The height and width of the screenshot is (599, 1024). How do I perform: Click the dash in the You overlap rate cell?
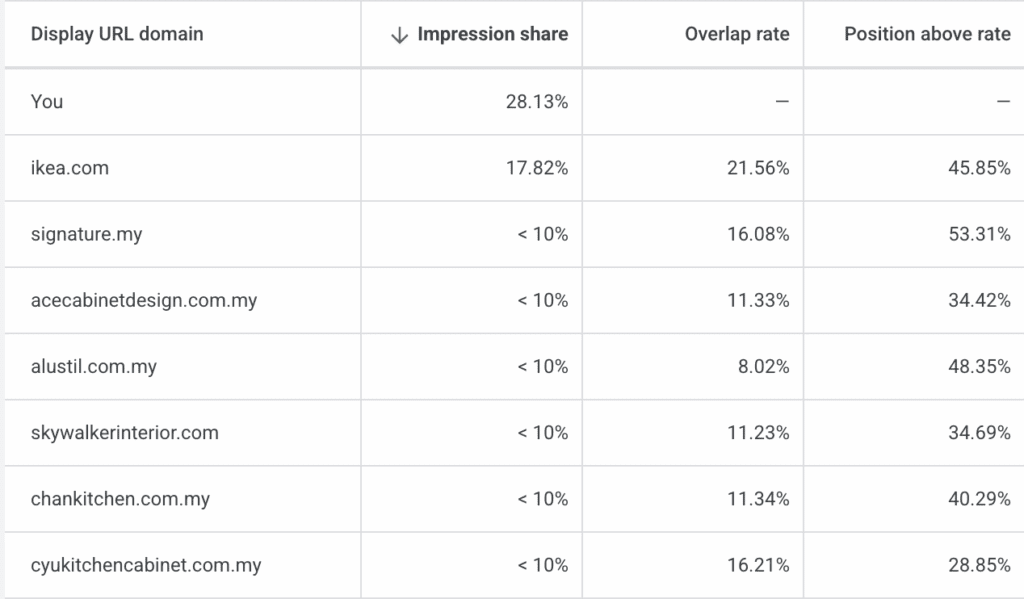click(785, 101)
